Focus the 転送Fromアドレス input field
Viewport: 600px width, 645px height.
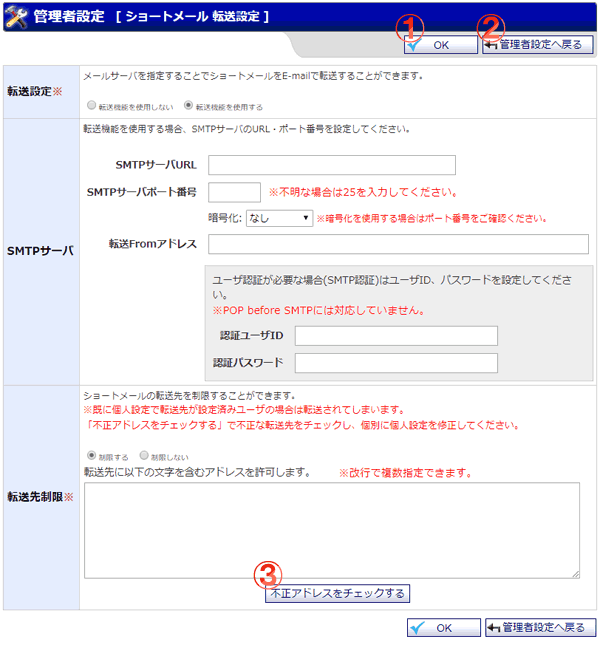[x=398, y=244]
